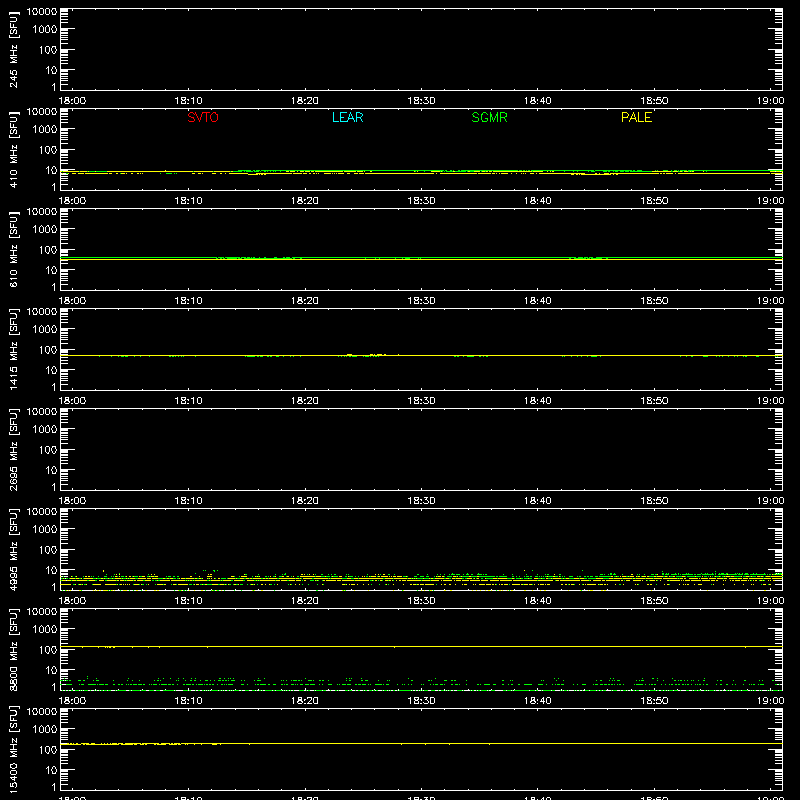Screen dimensions: 800x800
Task: Select the 1415 MHz [SFU] axis title
Action: click(14, 349)
